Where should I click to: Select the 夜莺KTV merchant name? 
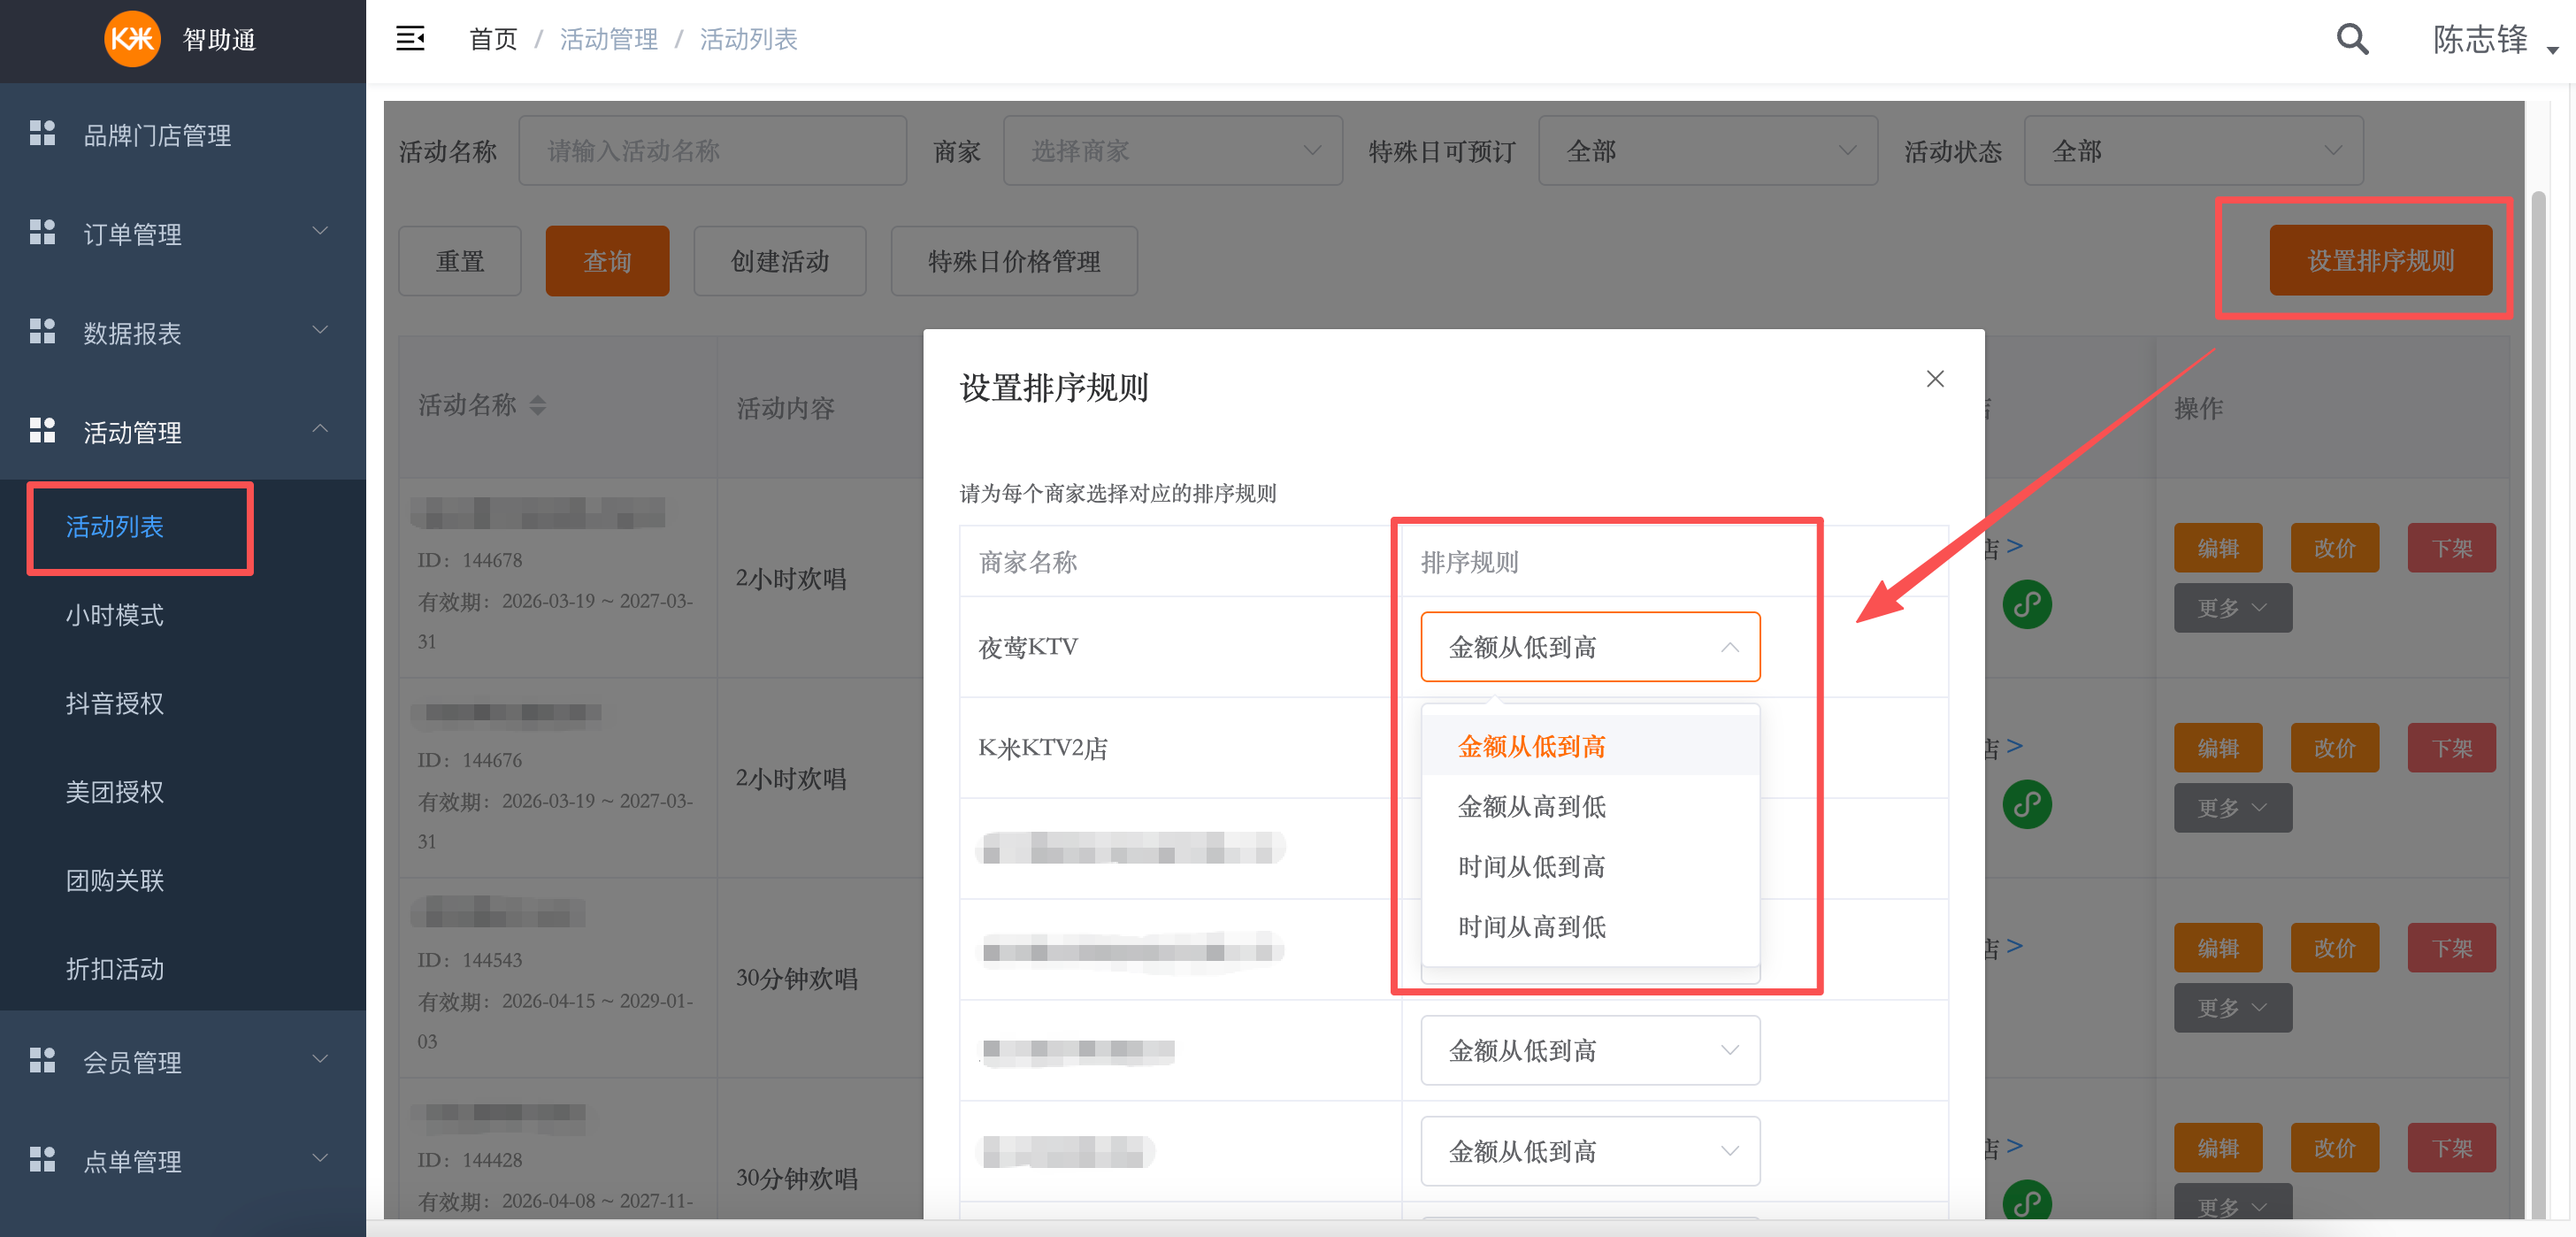click(x=1028, y=647)
